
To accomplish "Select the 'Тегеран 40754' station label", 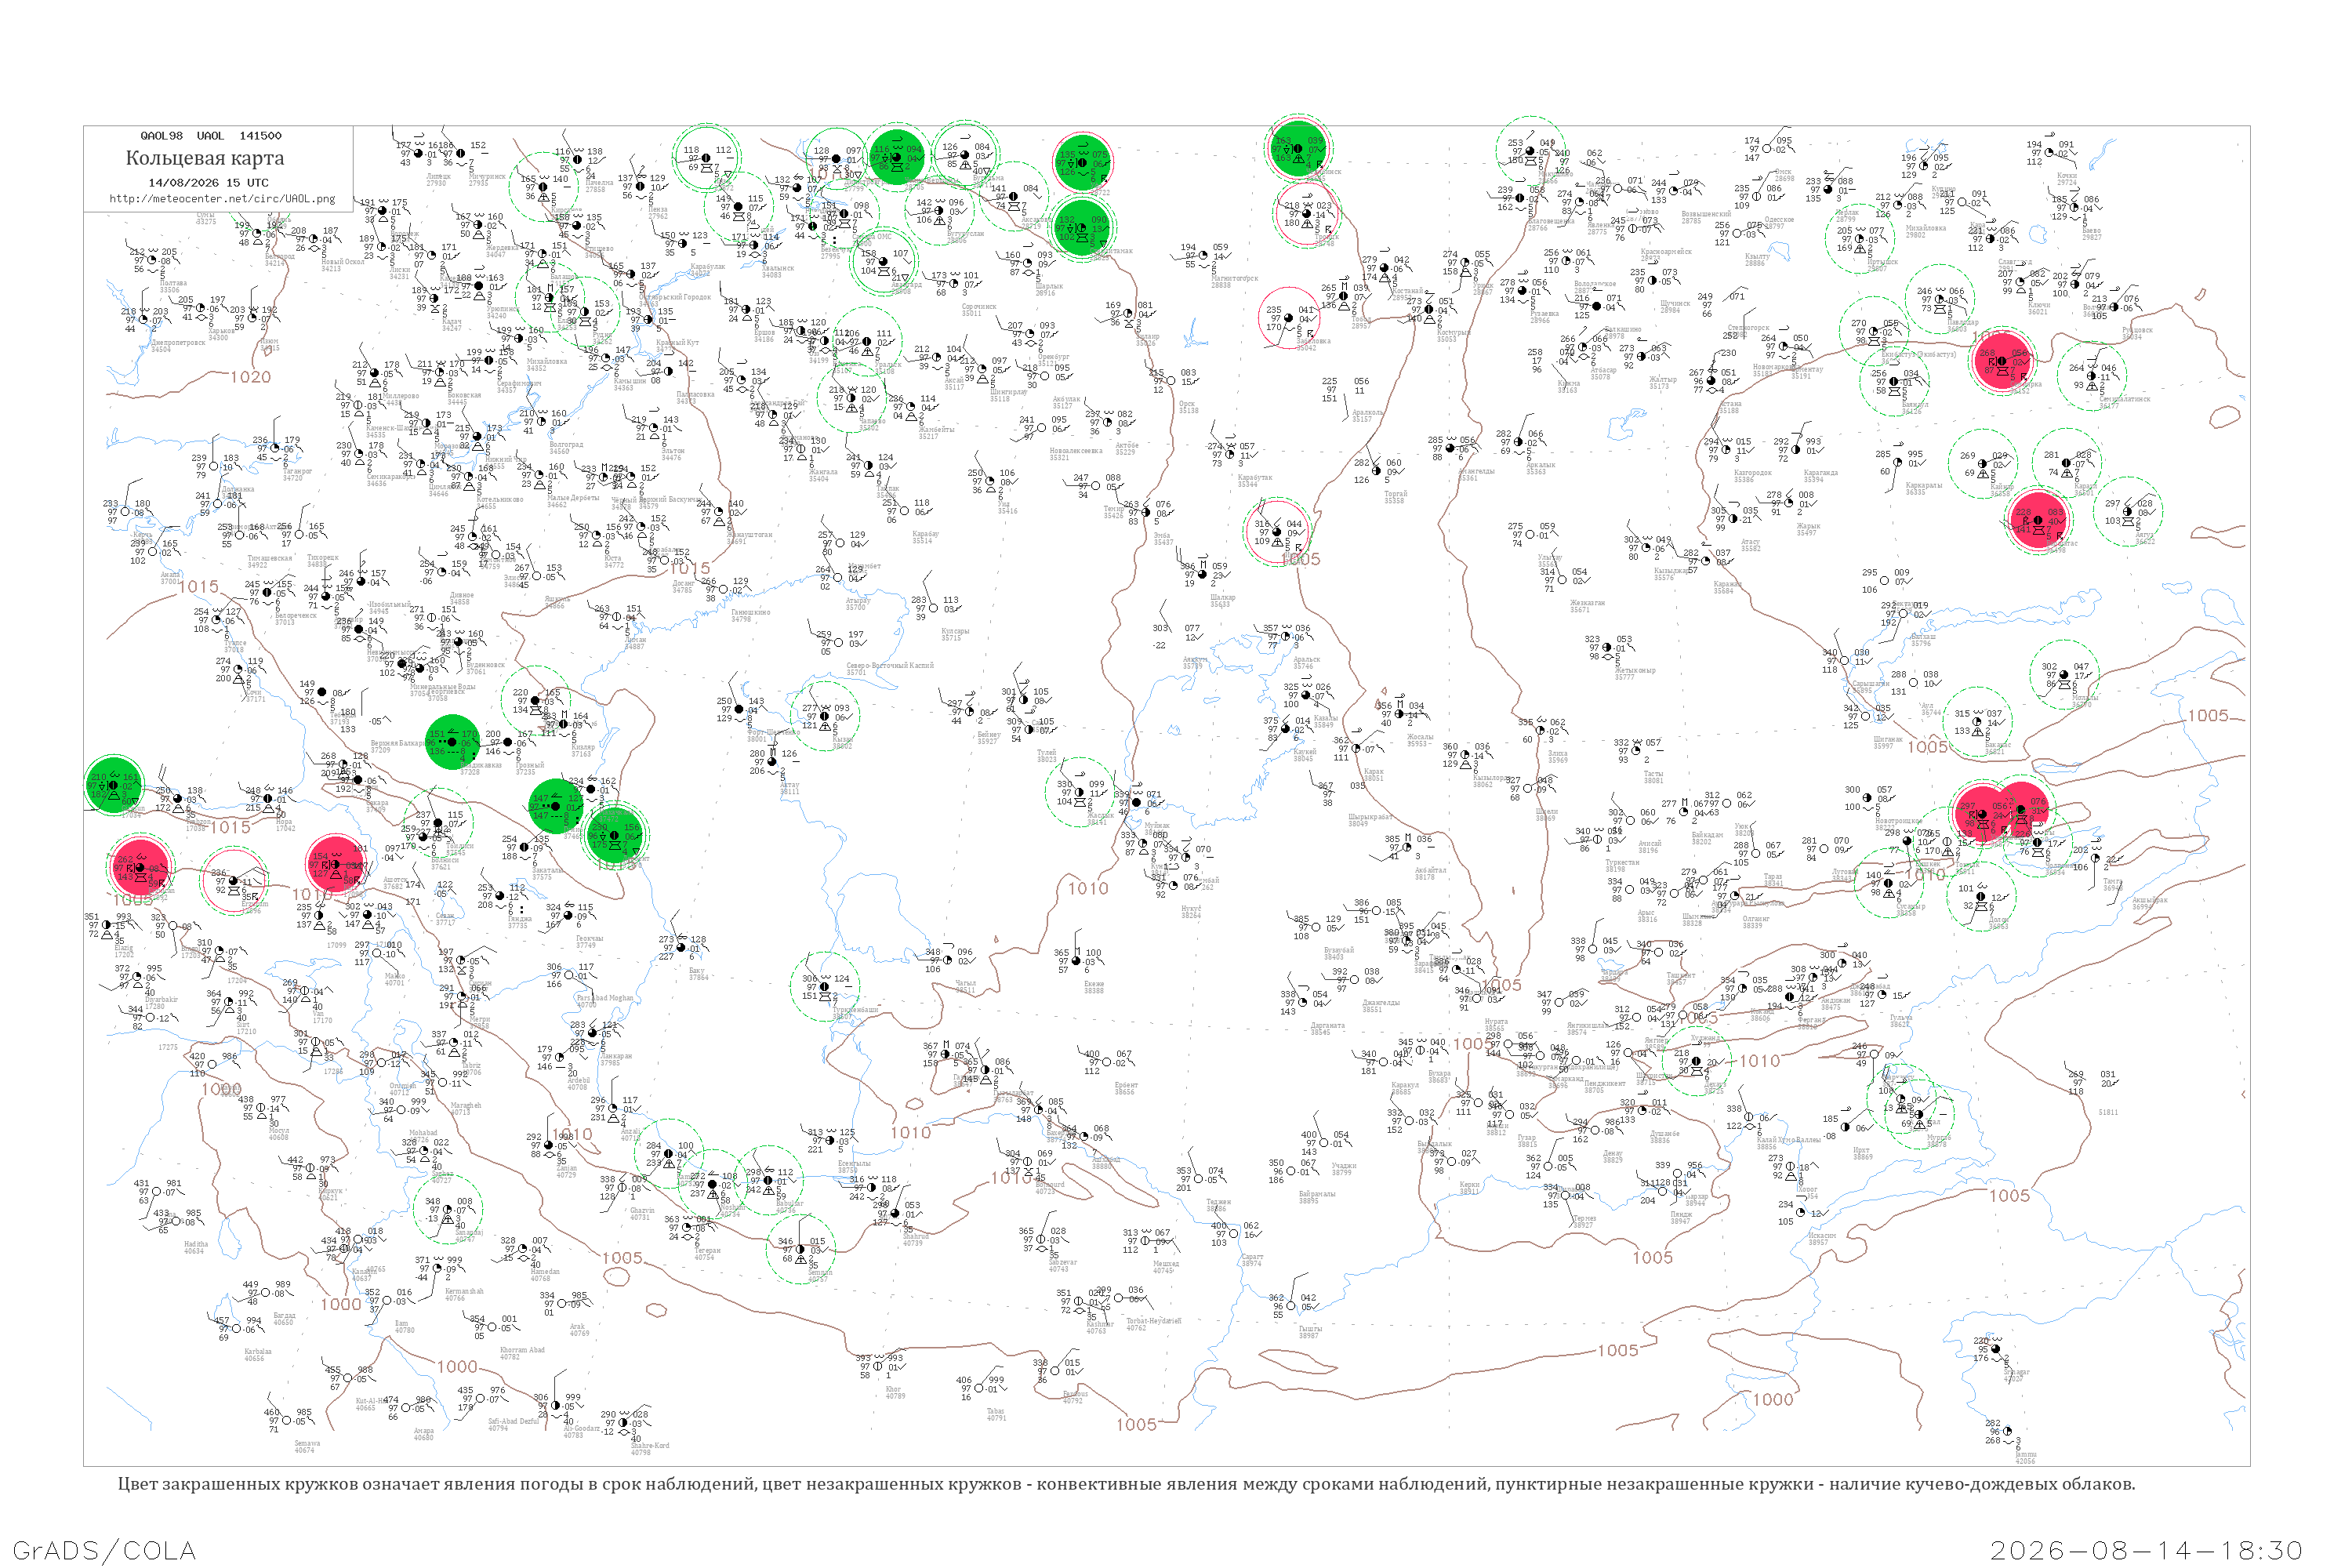I will (x=707, y=1254).
